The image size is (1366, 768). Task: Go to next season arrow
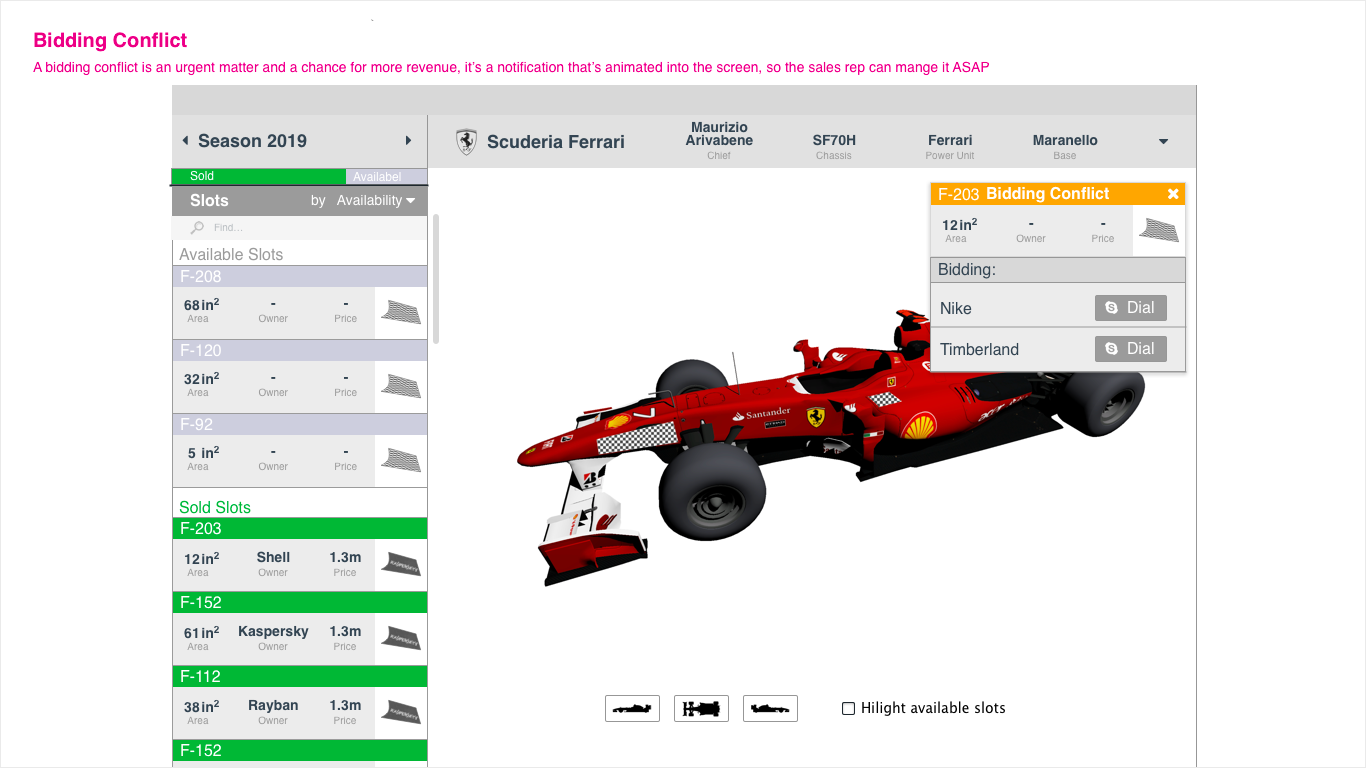pos(408,141)
